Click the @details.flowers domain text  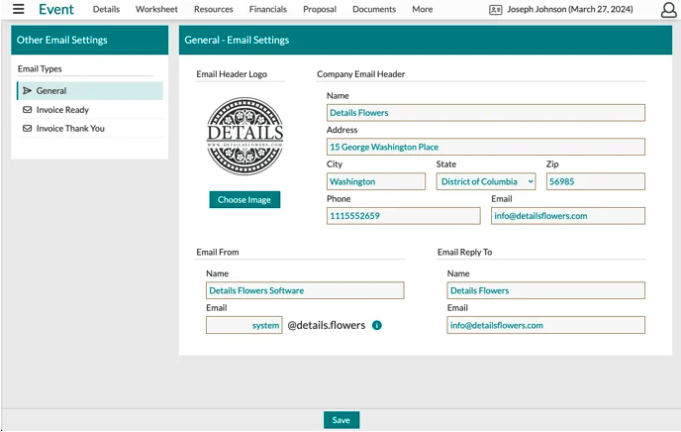click(x=326, y=325)
